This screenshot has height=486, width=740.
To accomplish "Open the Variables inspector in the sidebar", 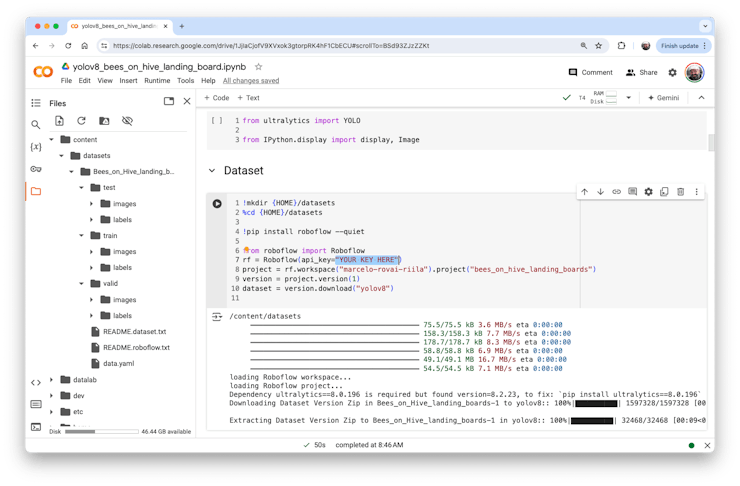I will 36,147.
